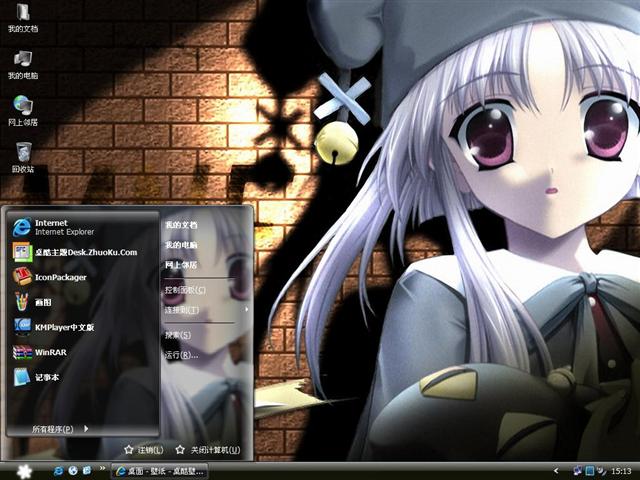
Task: Click 关闭计算机(U) shut down button
Action: click(x=208, y=450)
